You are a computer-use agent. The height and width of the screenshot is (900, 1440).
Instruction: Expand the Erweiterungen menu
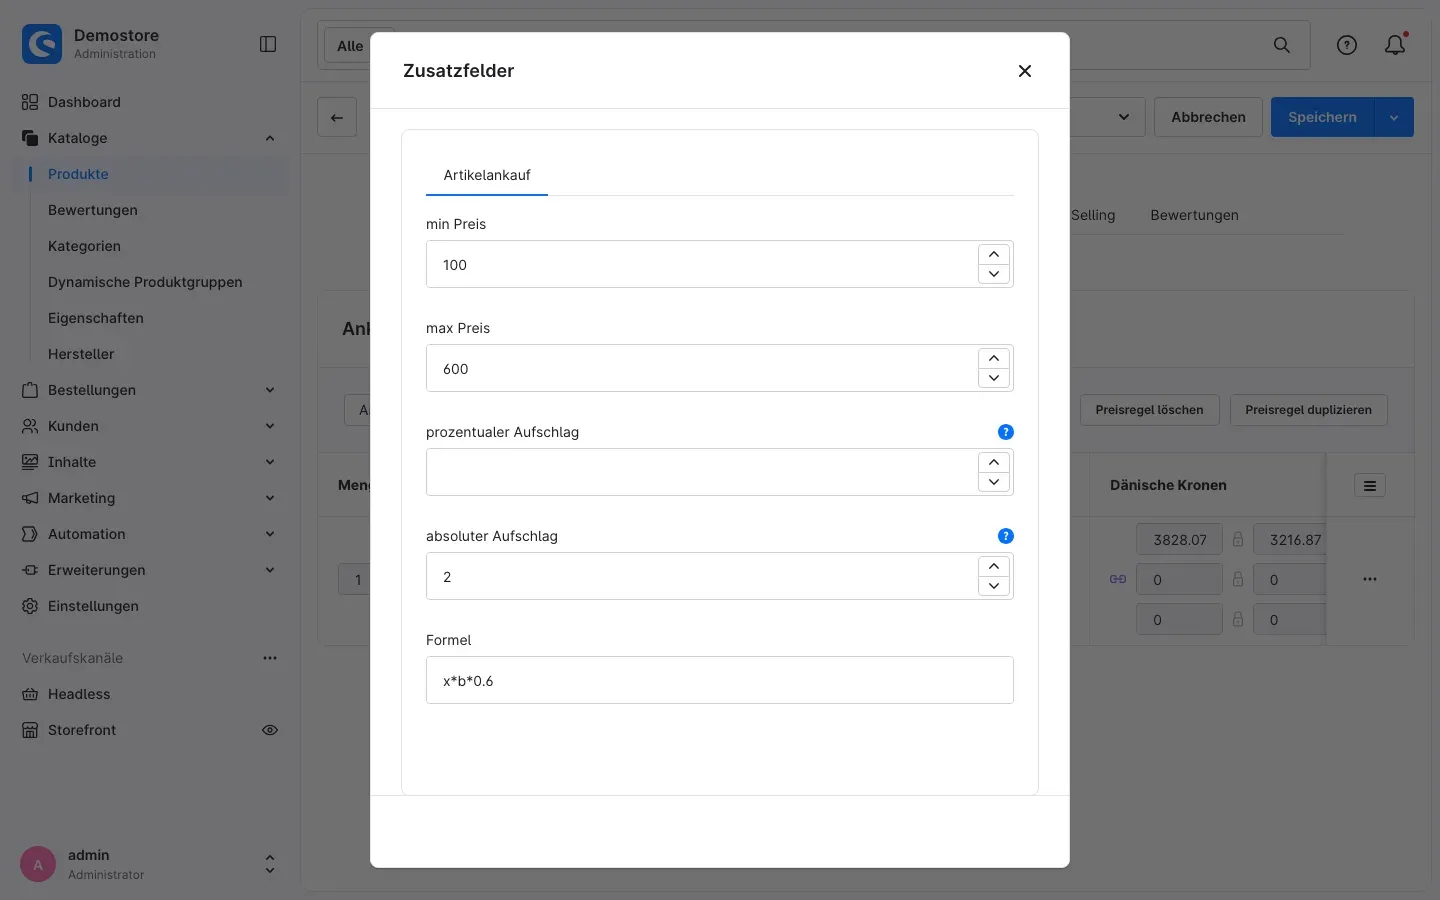coord(270,570)
